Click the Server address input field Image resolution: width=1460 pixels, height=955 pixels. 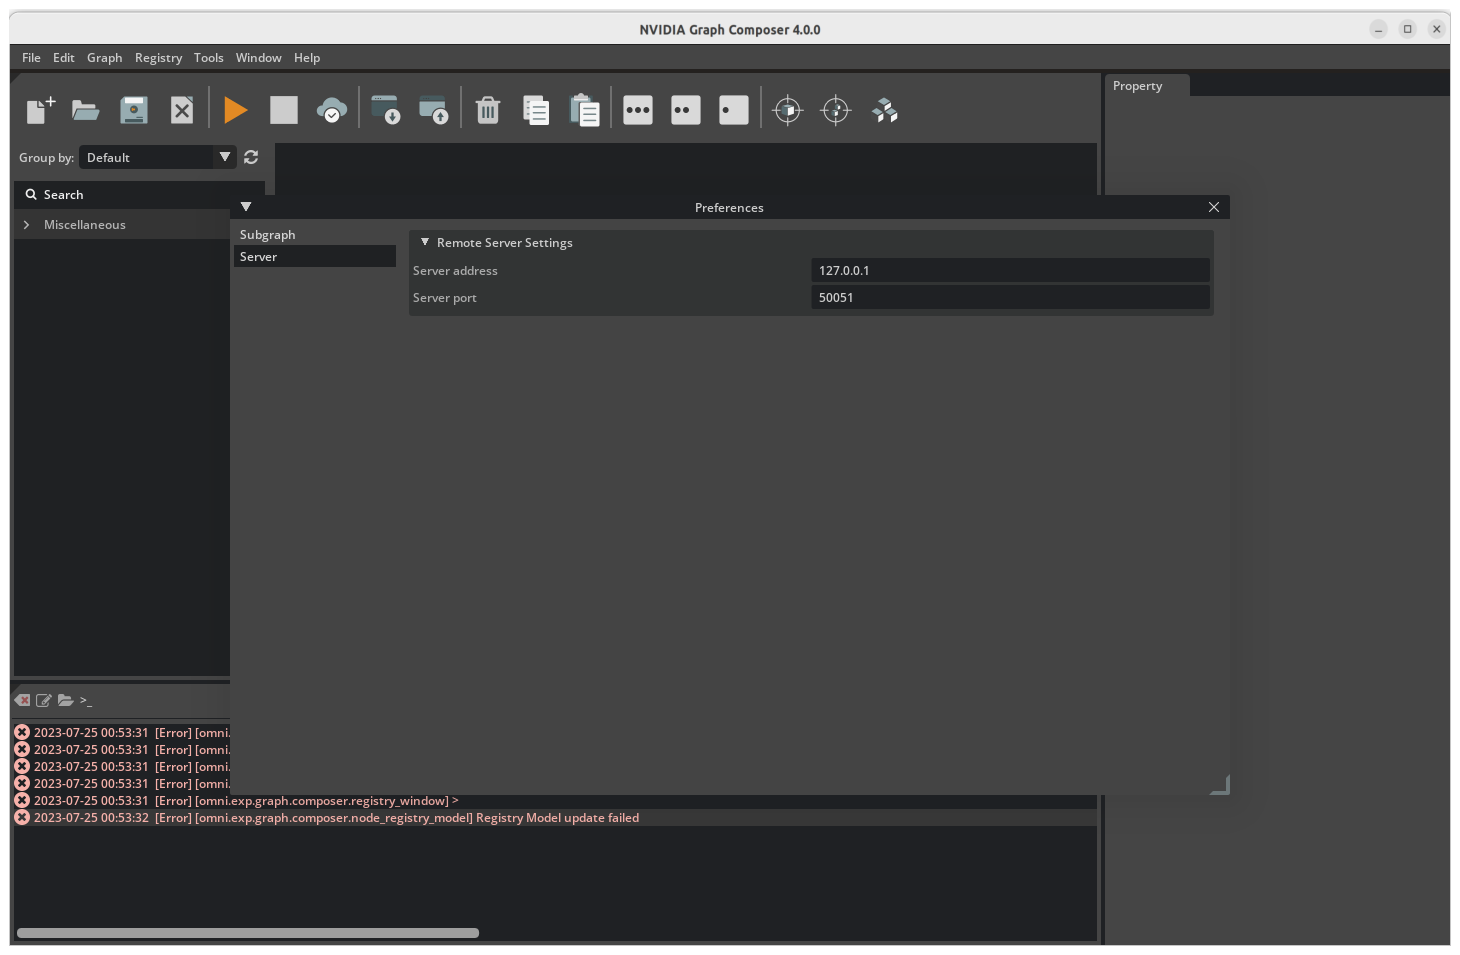tap(1010, 270)
